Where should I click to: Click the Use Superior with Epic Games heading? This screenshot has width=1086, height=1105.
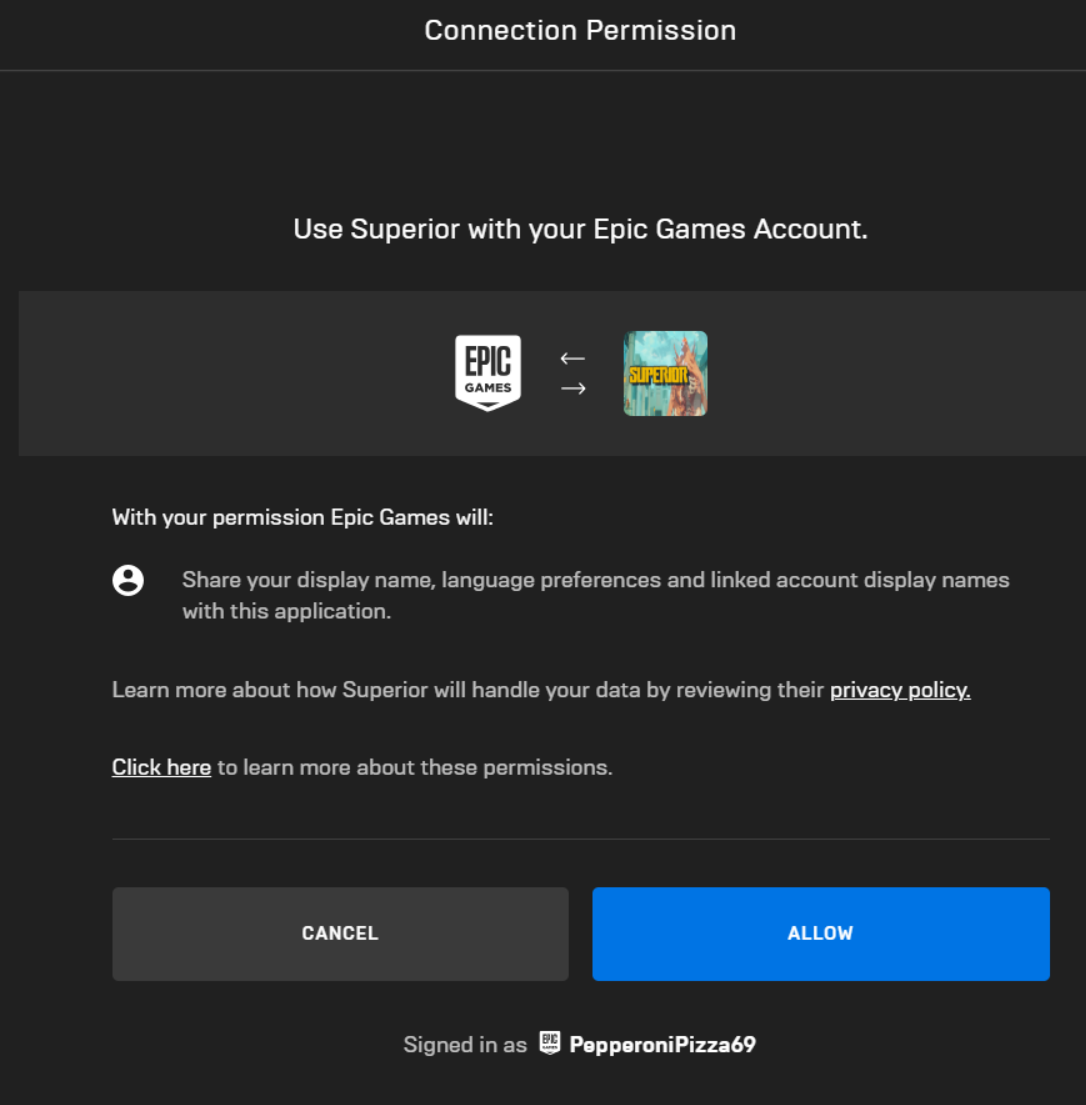[581, 229]
